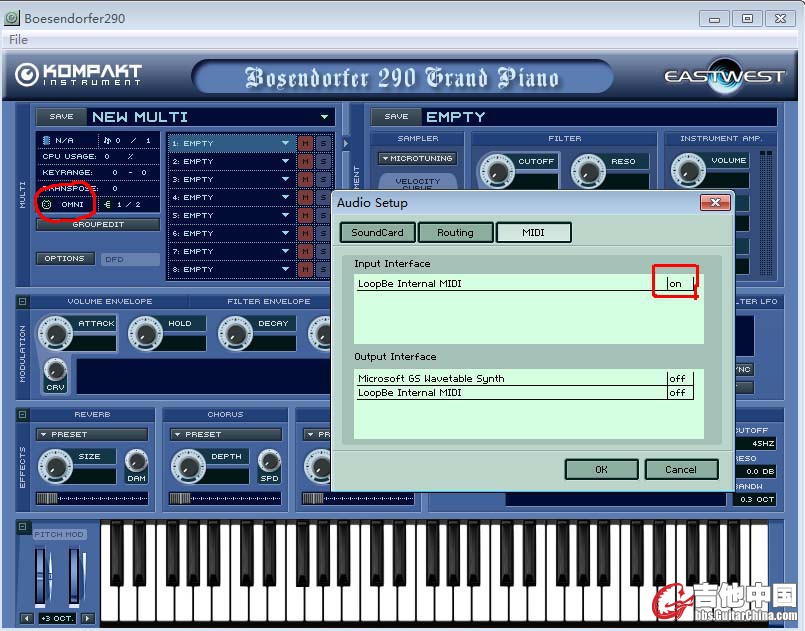The height and width of the screenshot is (631, 805).
Task: Open slot 6: EMPTY dropdown
Action: coord(285,233)
